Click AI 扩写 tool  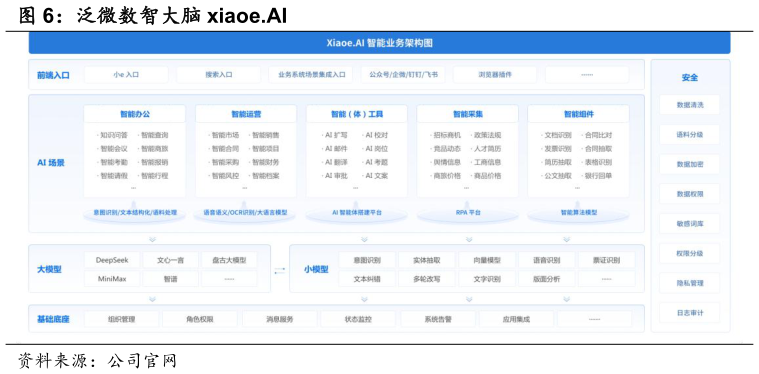coord(336,135)
